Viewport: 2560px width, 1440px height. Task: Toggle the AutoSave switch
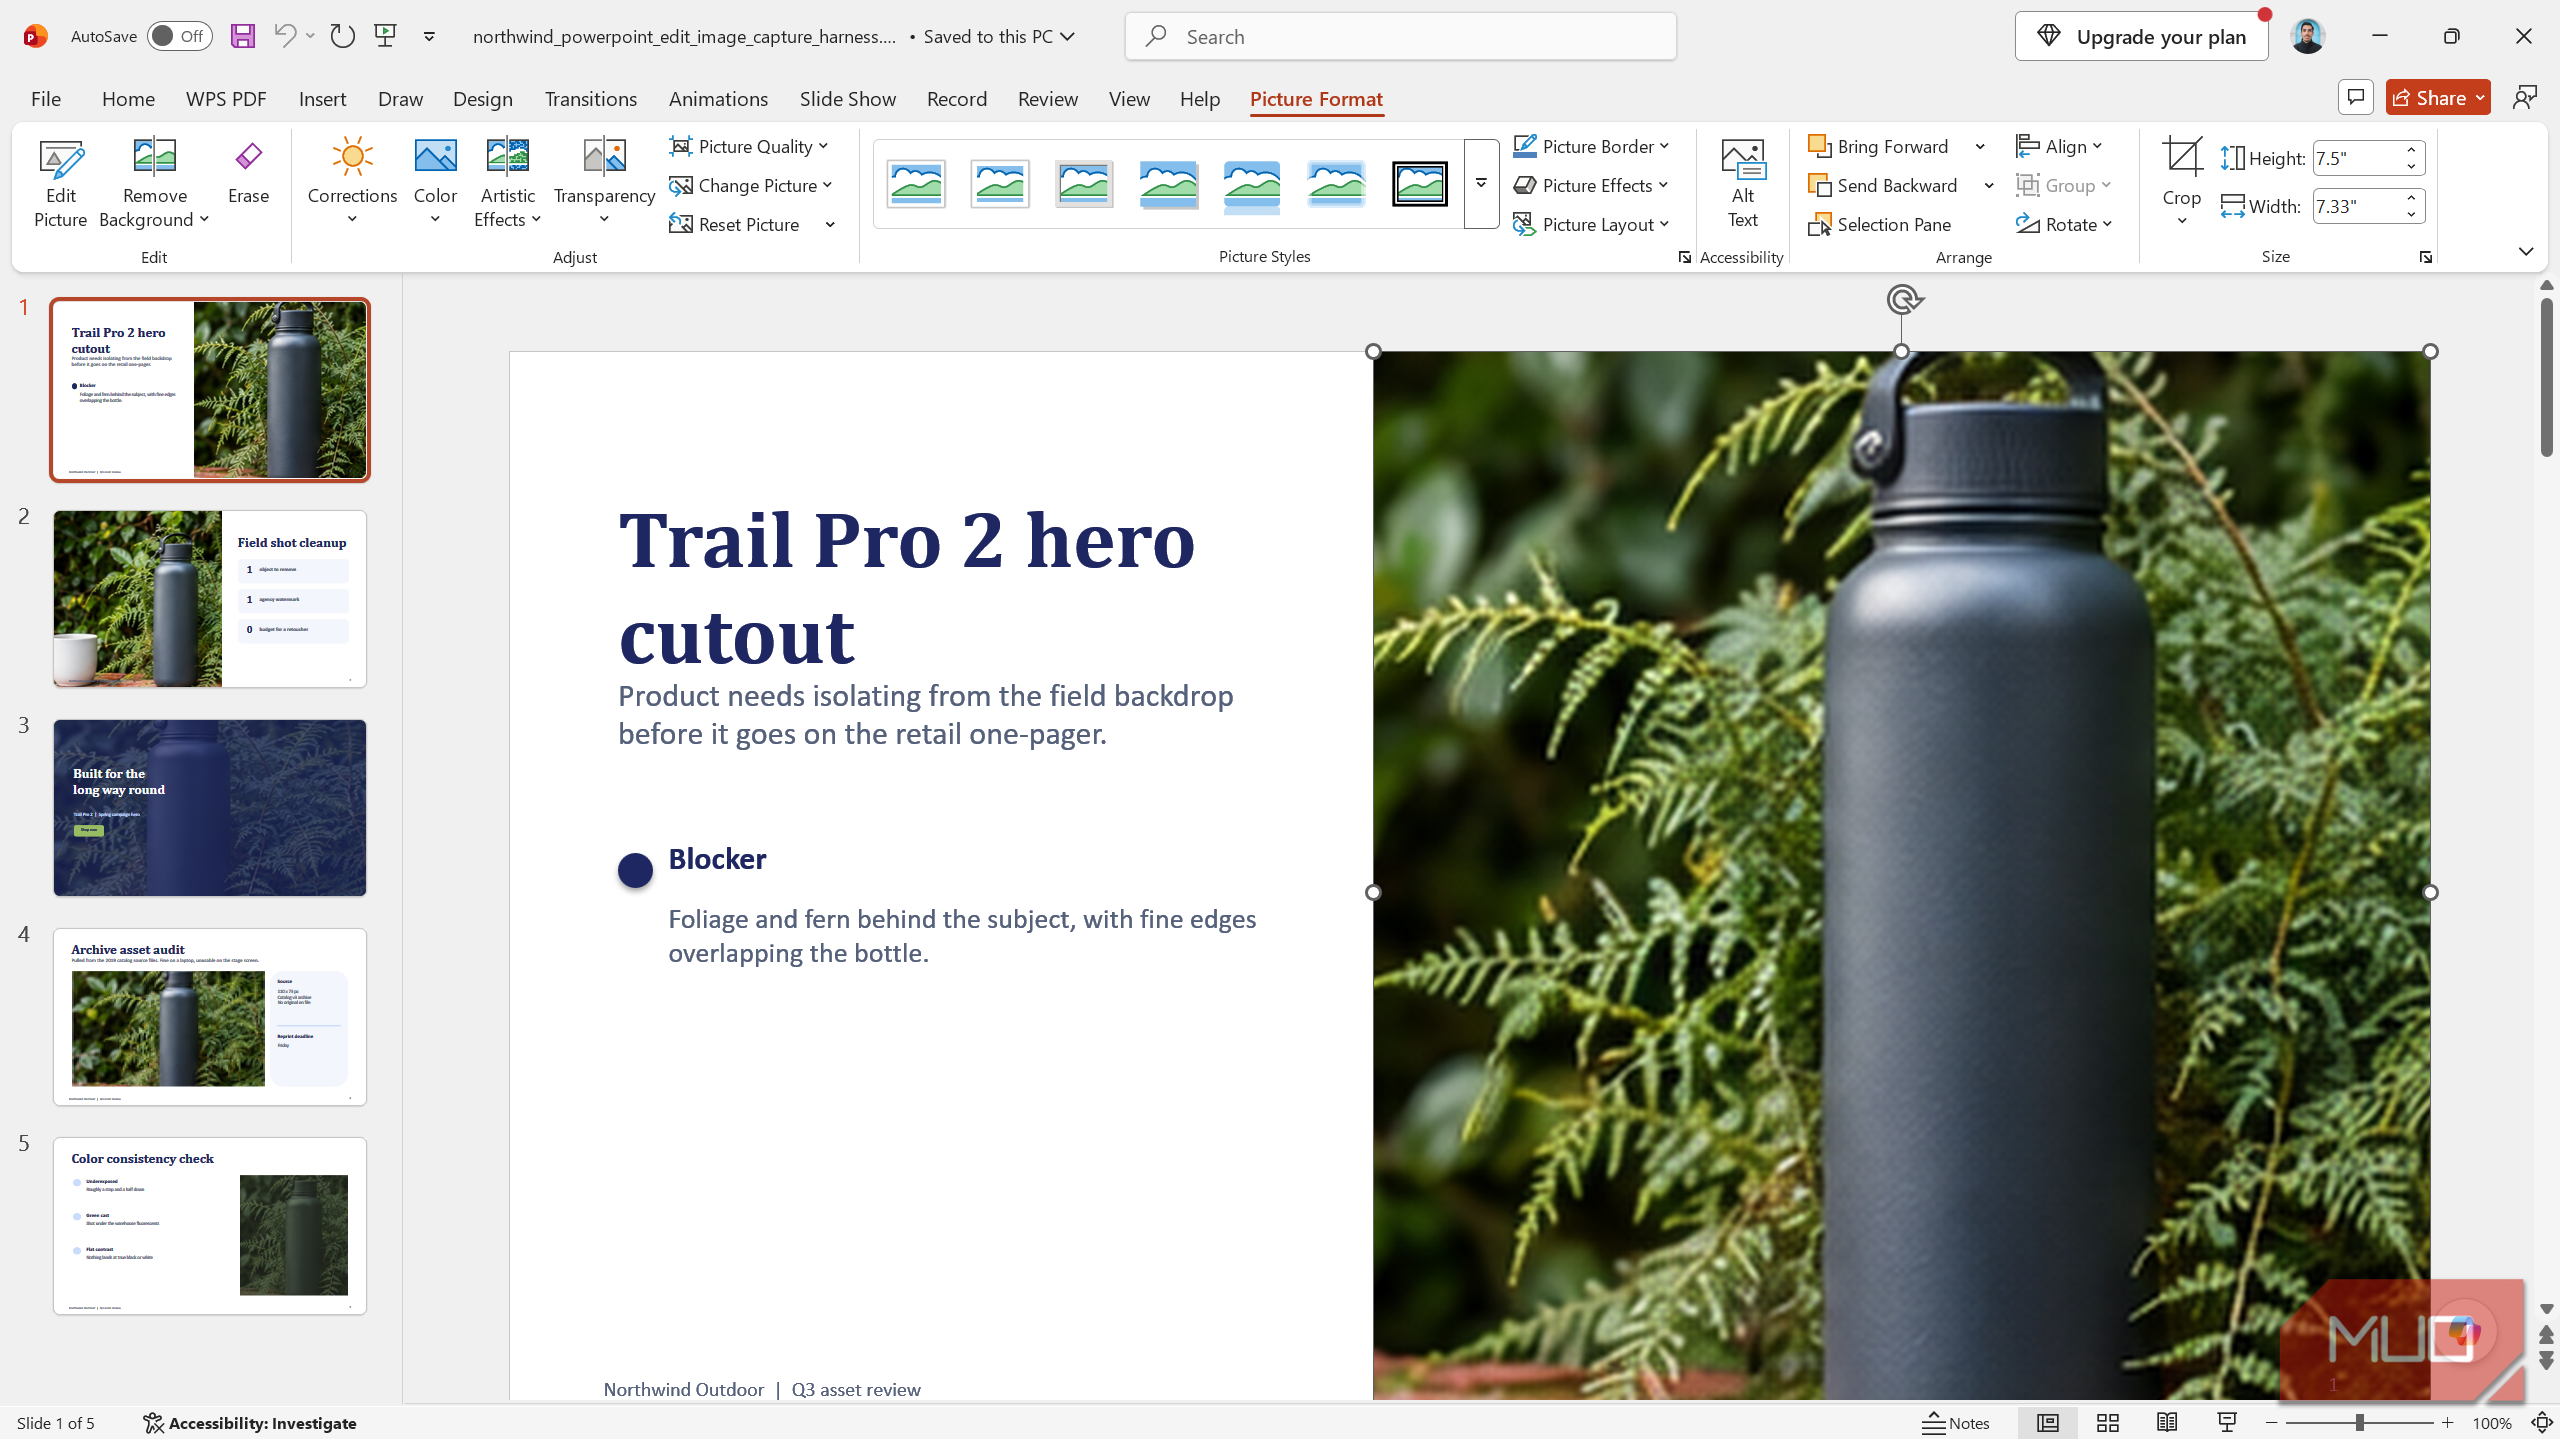[180, 36]
